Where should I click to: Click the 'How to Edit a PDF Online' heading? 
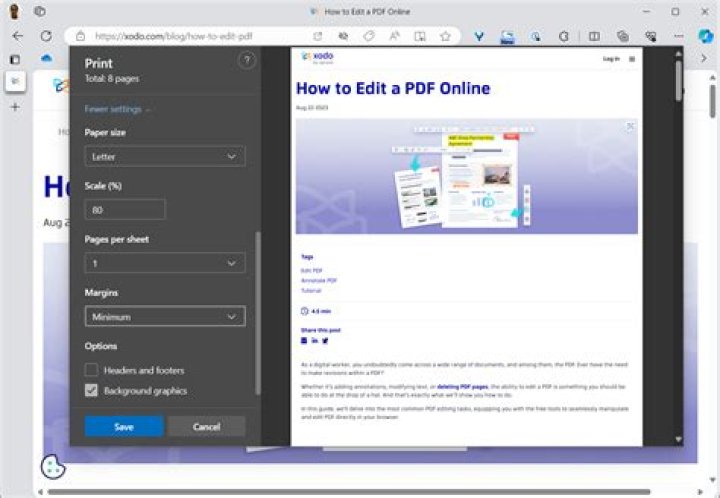click(393, 88)
